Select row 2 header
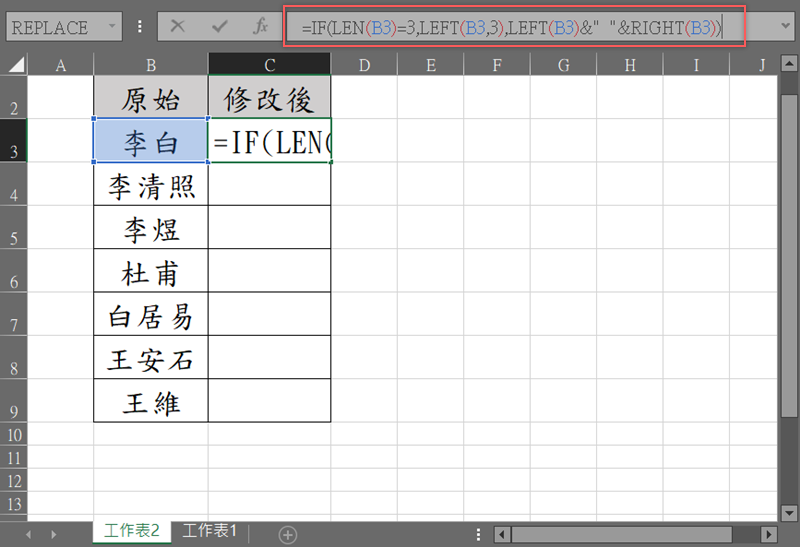The image size is (800, 547). pos(14,97)
